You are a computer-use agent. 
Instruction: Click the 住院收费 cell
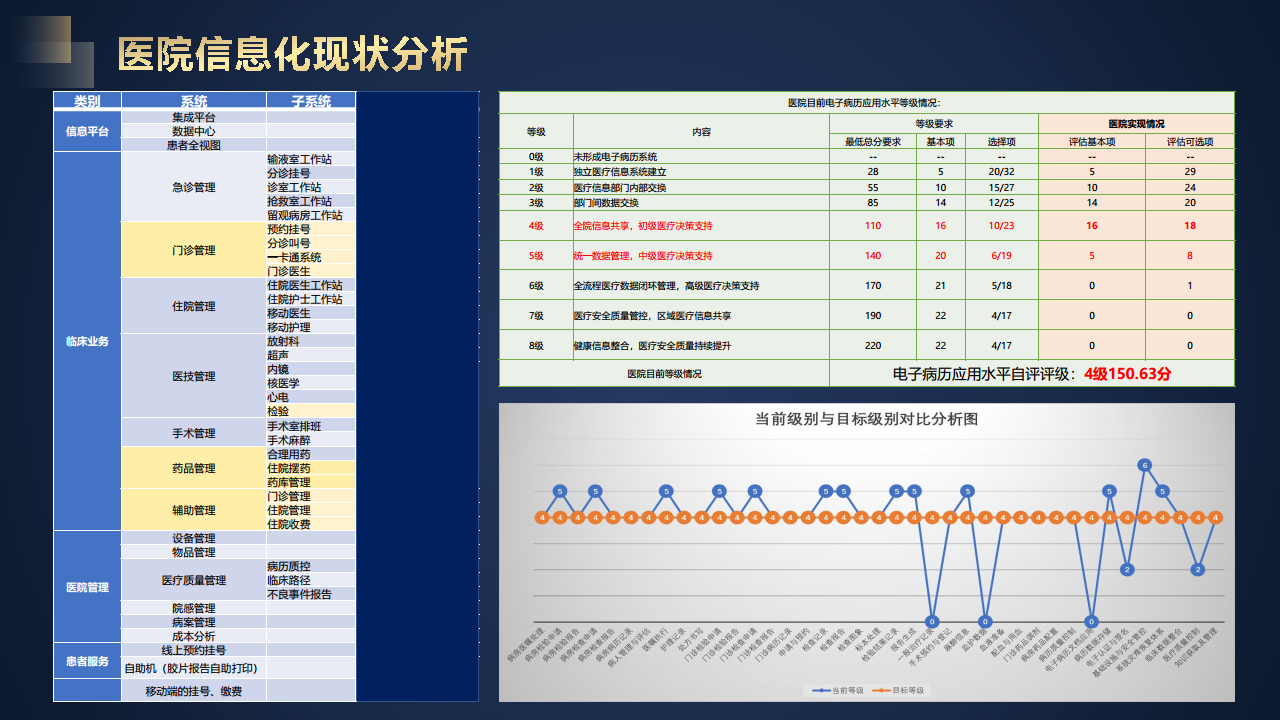point(311,524)
